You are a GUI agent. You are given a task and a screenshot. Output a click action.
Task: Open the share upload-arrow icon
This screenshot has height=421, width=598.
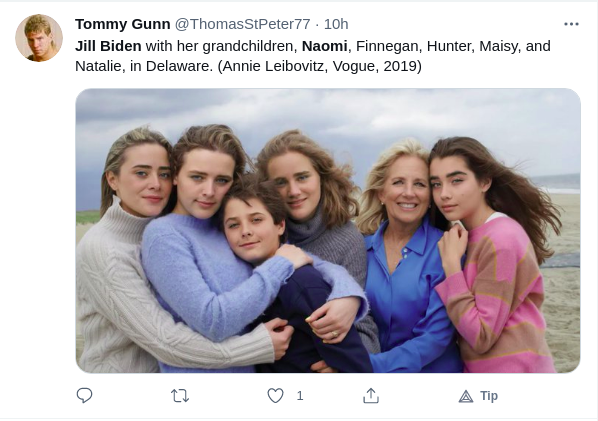(371, 395)
